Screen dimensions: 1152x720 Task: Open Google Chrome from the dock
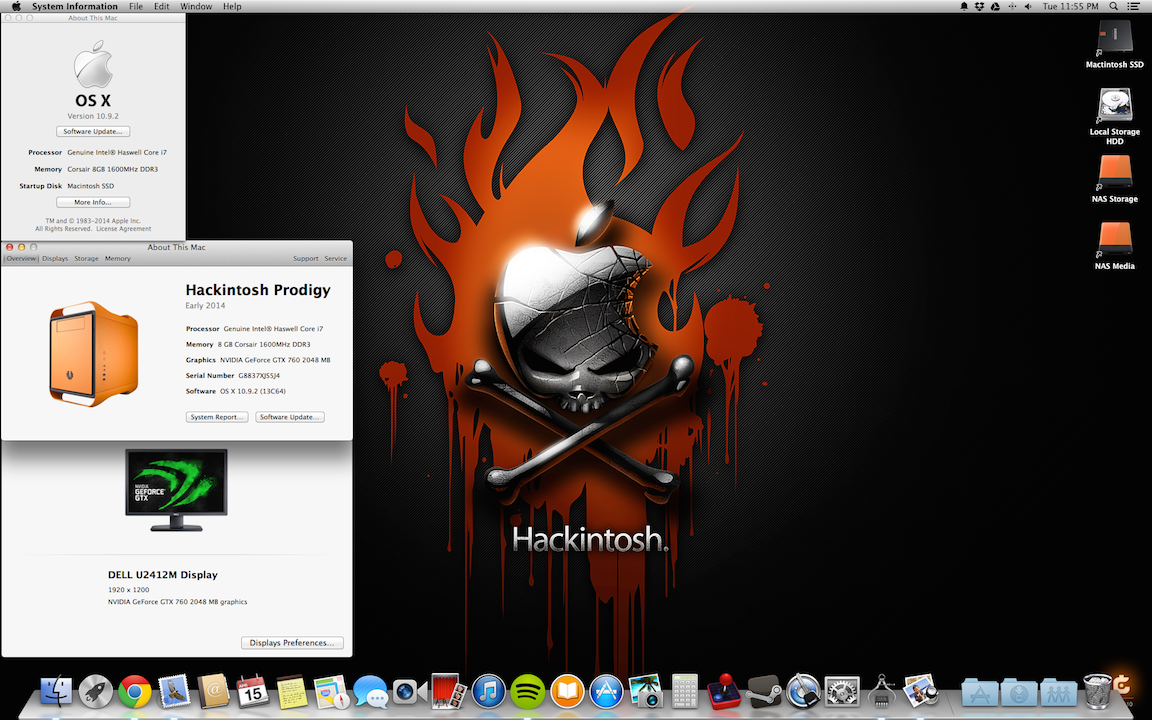coord(135,691)
